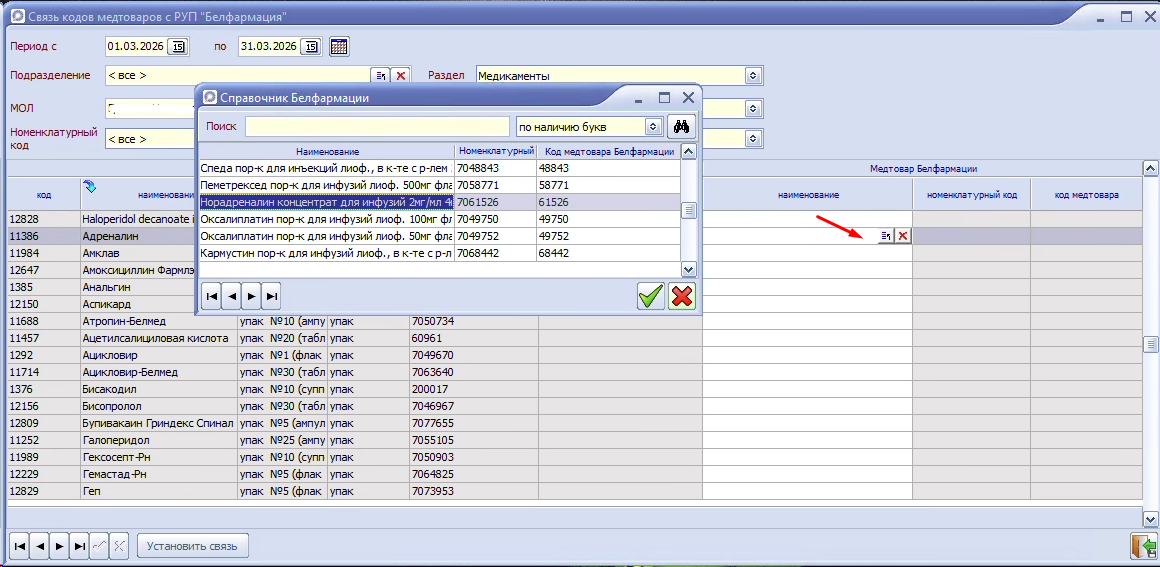Clear the Адреналин row link with red X
Screen dimensions: 1160x567
(902, 236)
